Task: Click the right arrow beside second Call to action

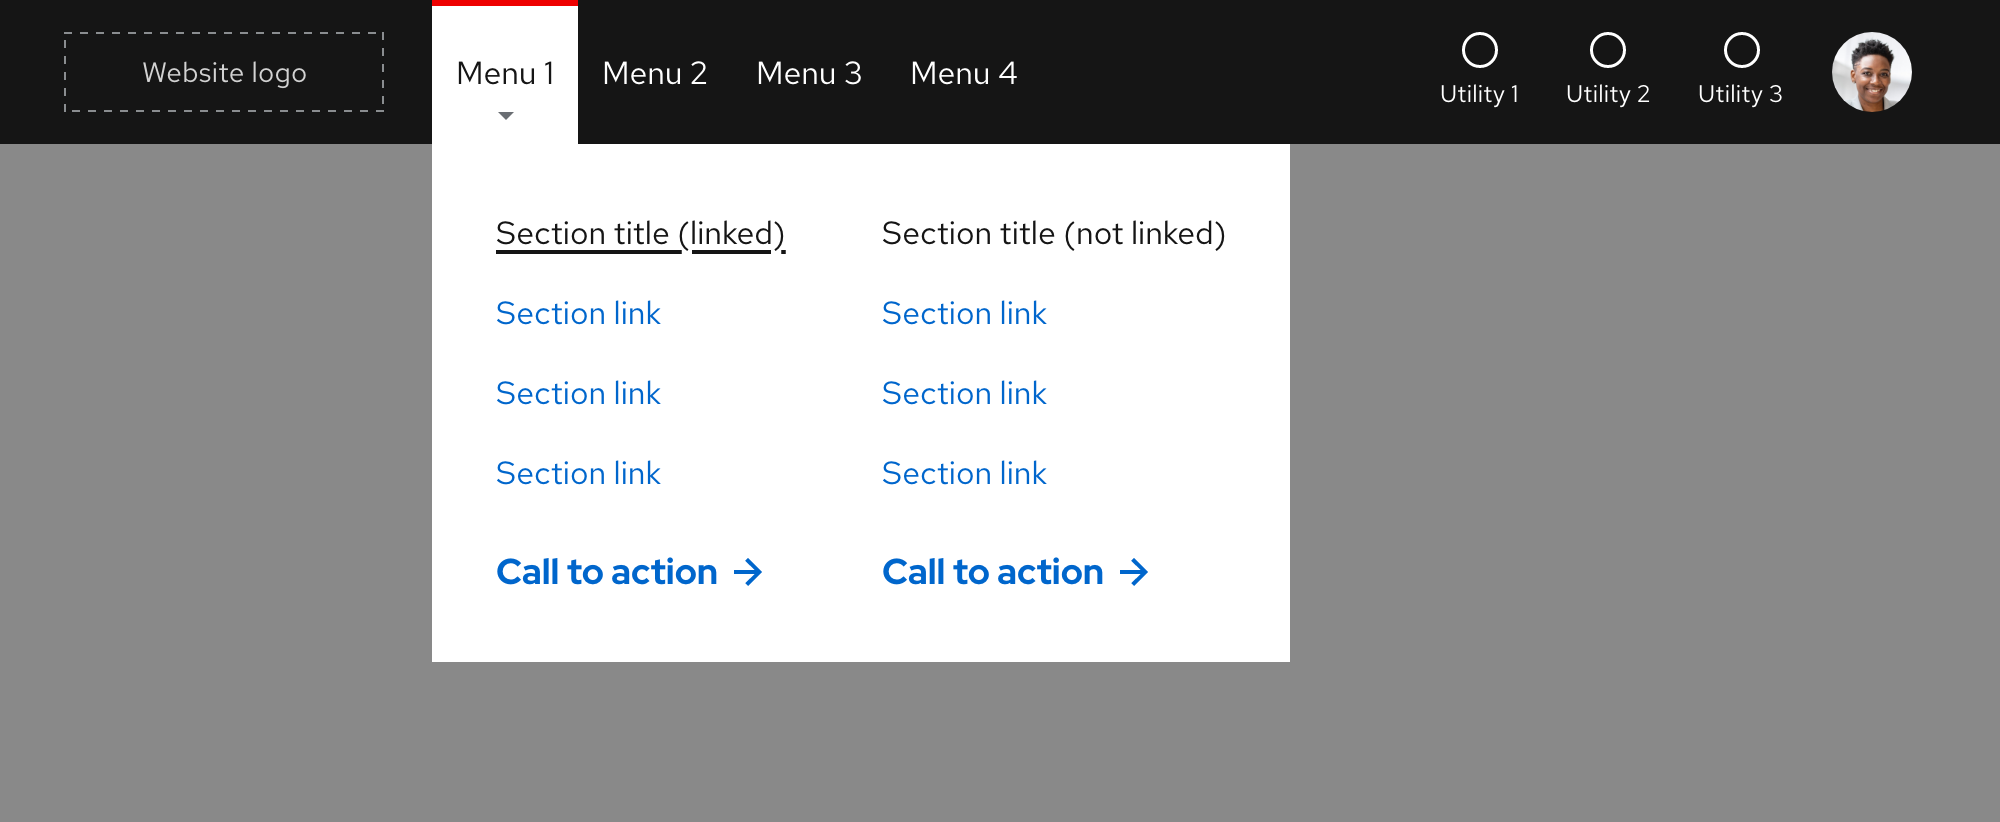Action: coord(1134,572)
